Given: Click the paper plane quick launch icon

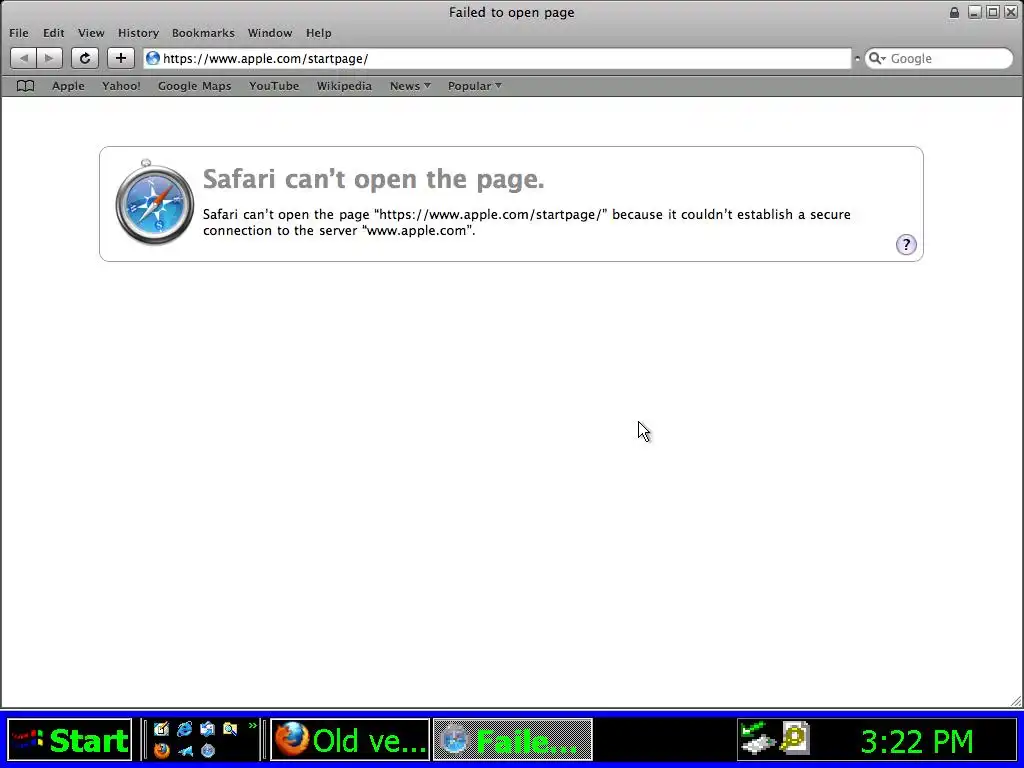Looking at the screenshot, I should tap(185, 750).
